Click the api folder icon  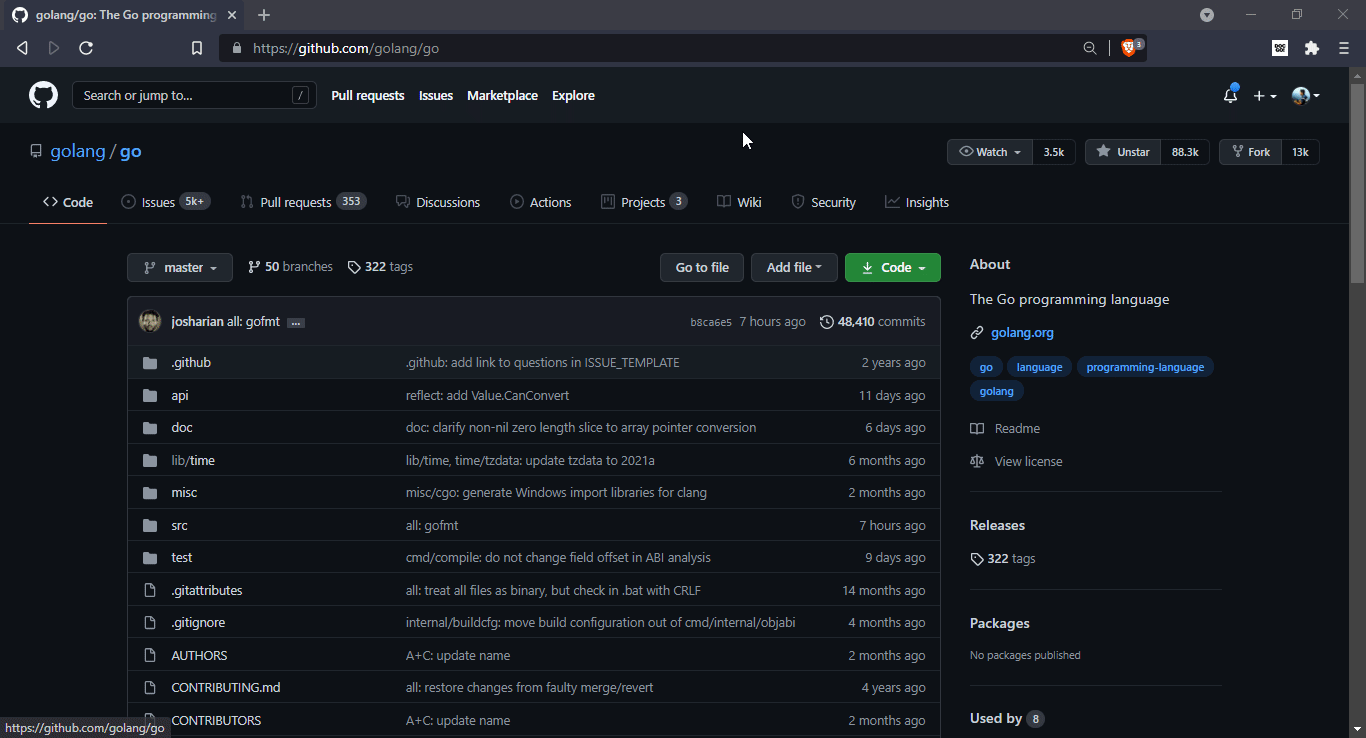coord(150,395)
